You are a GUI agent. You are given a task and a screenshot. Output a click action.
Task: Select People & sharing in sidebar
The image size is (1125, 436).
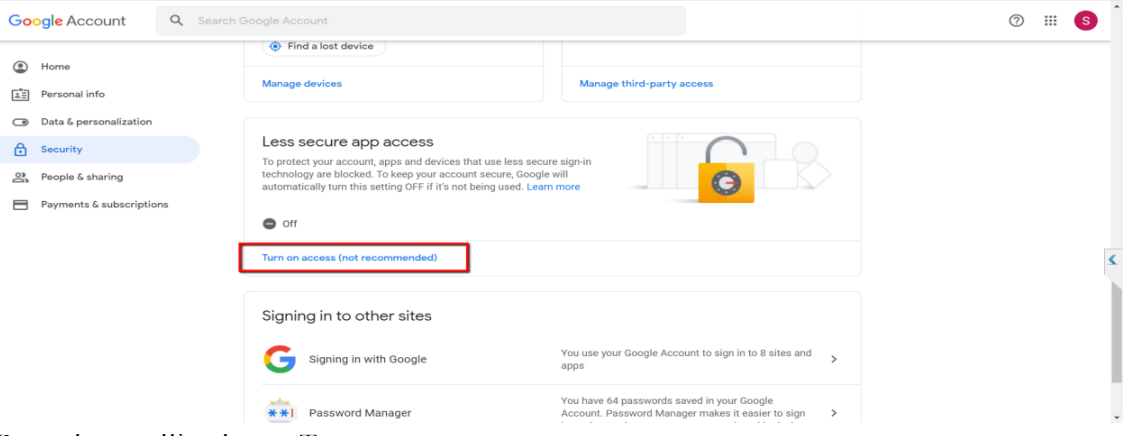[81, 177]
